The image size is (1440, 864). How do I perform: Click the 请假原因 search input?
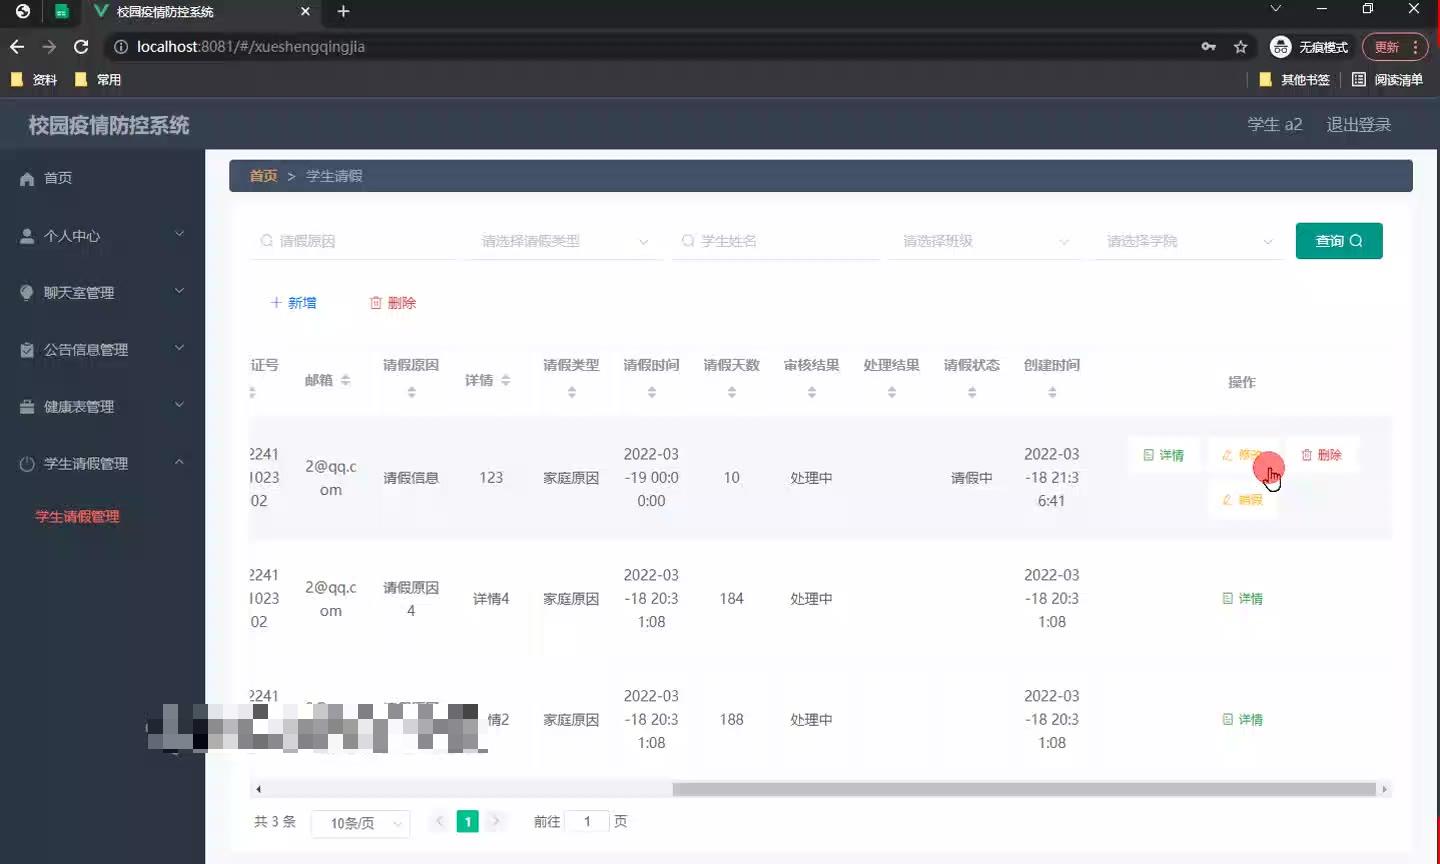(352, 241)
